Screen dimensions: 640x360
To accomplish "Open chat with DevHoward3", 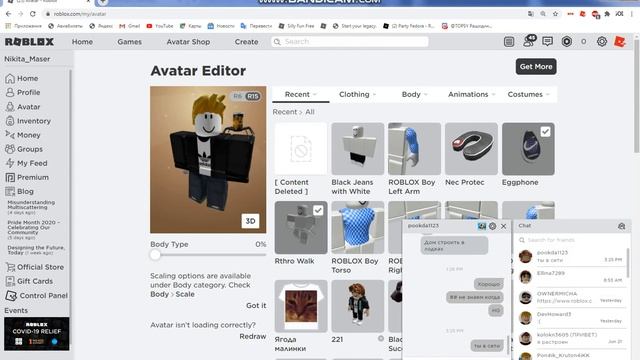I will pos(570,318).
